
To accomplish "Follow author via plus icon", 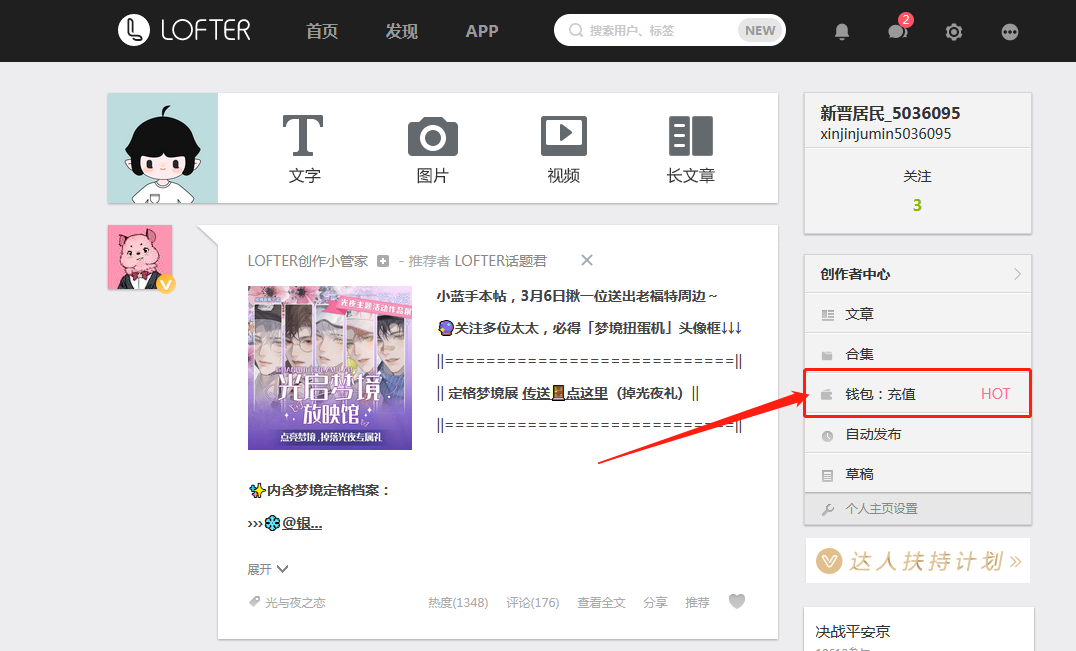I will pos(383,261).
